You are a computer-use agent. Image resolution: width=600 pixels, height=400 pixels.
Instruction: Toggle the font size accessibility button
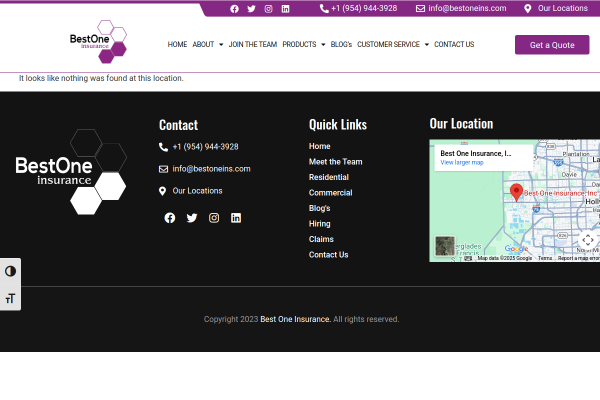[x=11, y=297]
